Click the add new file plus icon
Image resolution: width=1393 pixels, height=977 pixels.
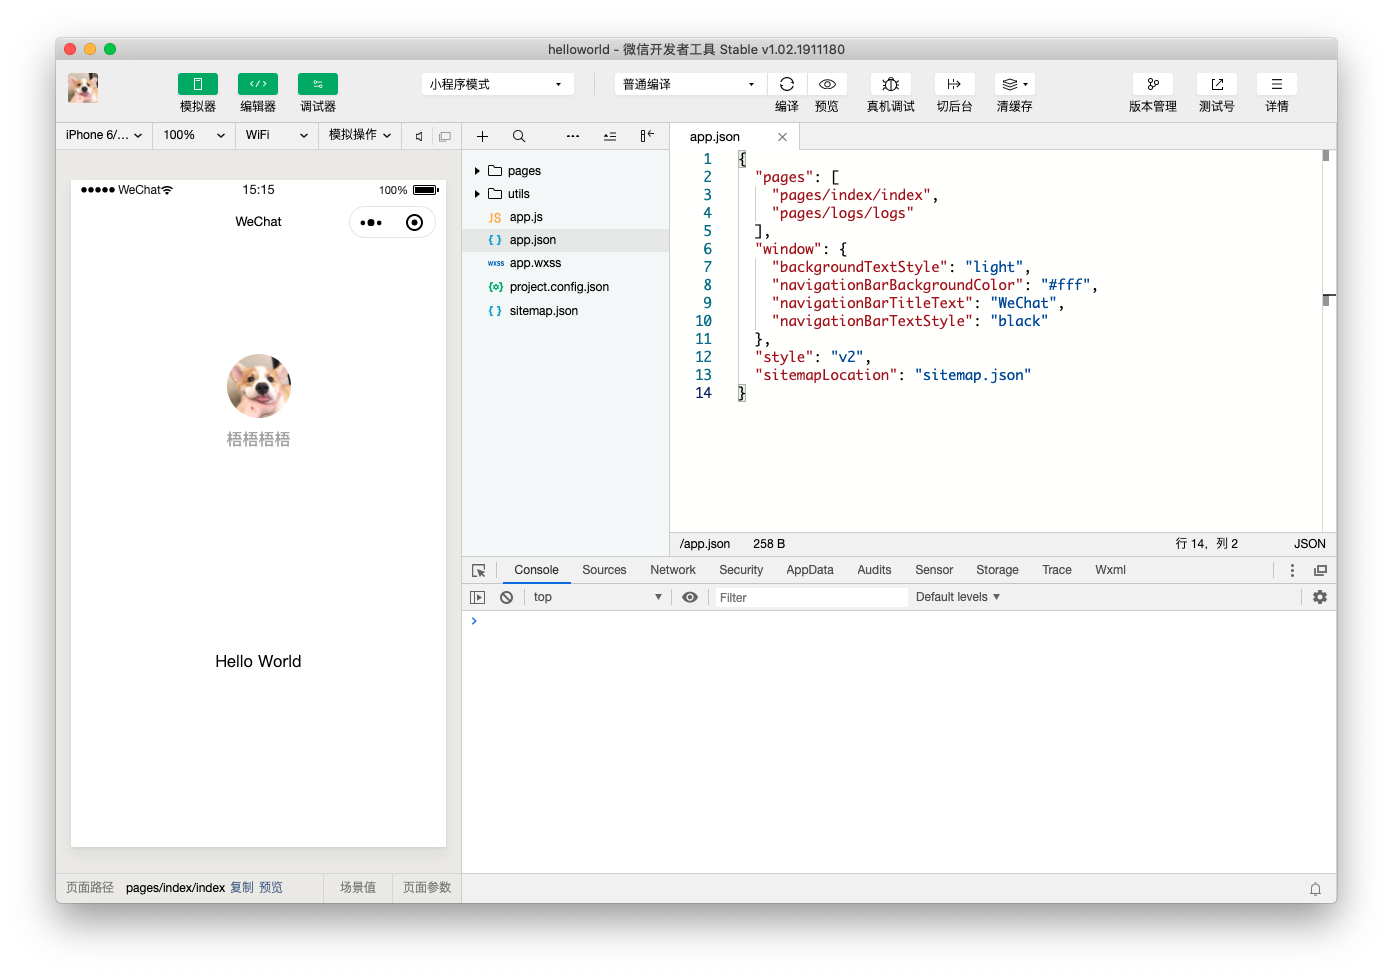coord(482,136)
